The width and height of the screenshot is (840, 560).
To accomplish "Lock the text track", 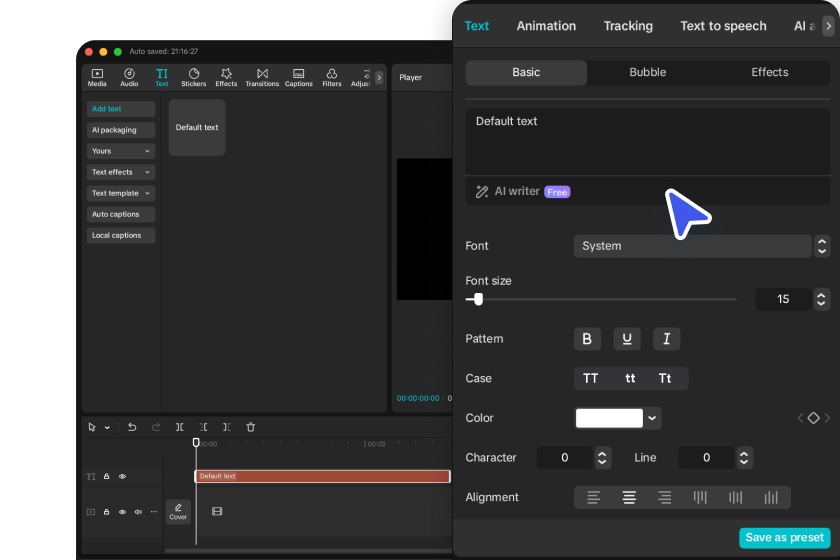I will click(x=107, y=476).
